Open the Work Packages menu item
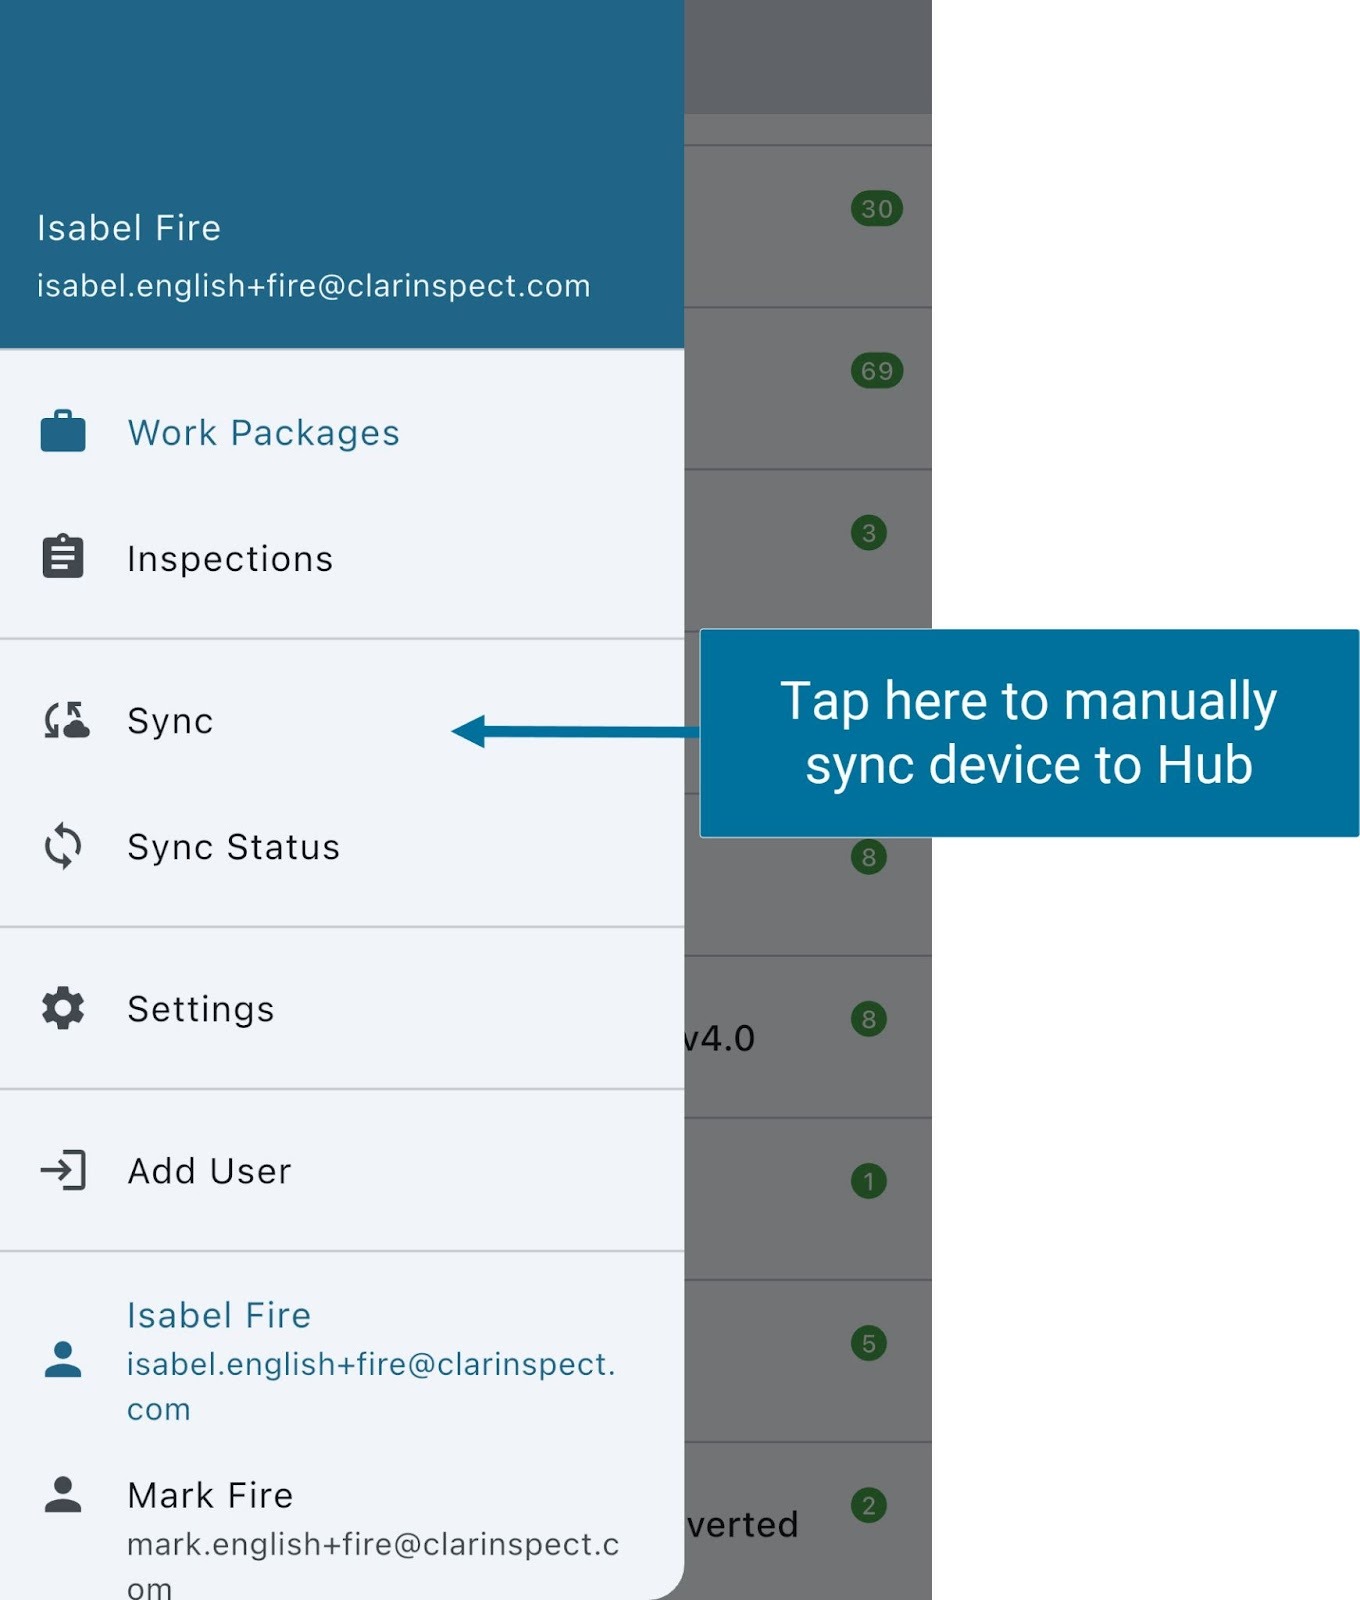The height and width of the screenshot is (1600, 1360). tap(263, 433)
